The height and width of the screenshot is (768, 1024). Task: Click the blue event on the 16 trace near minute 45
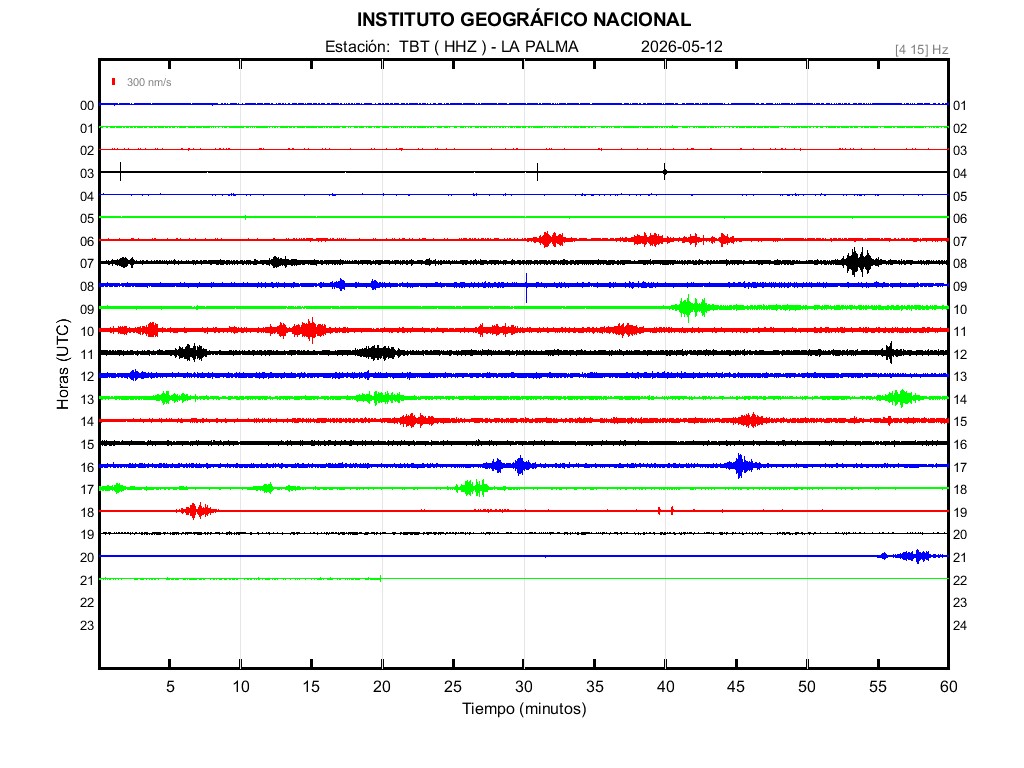click(741, 466)
